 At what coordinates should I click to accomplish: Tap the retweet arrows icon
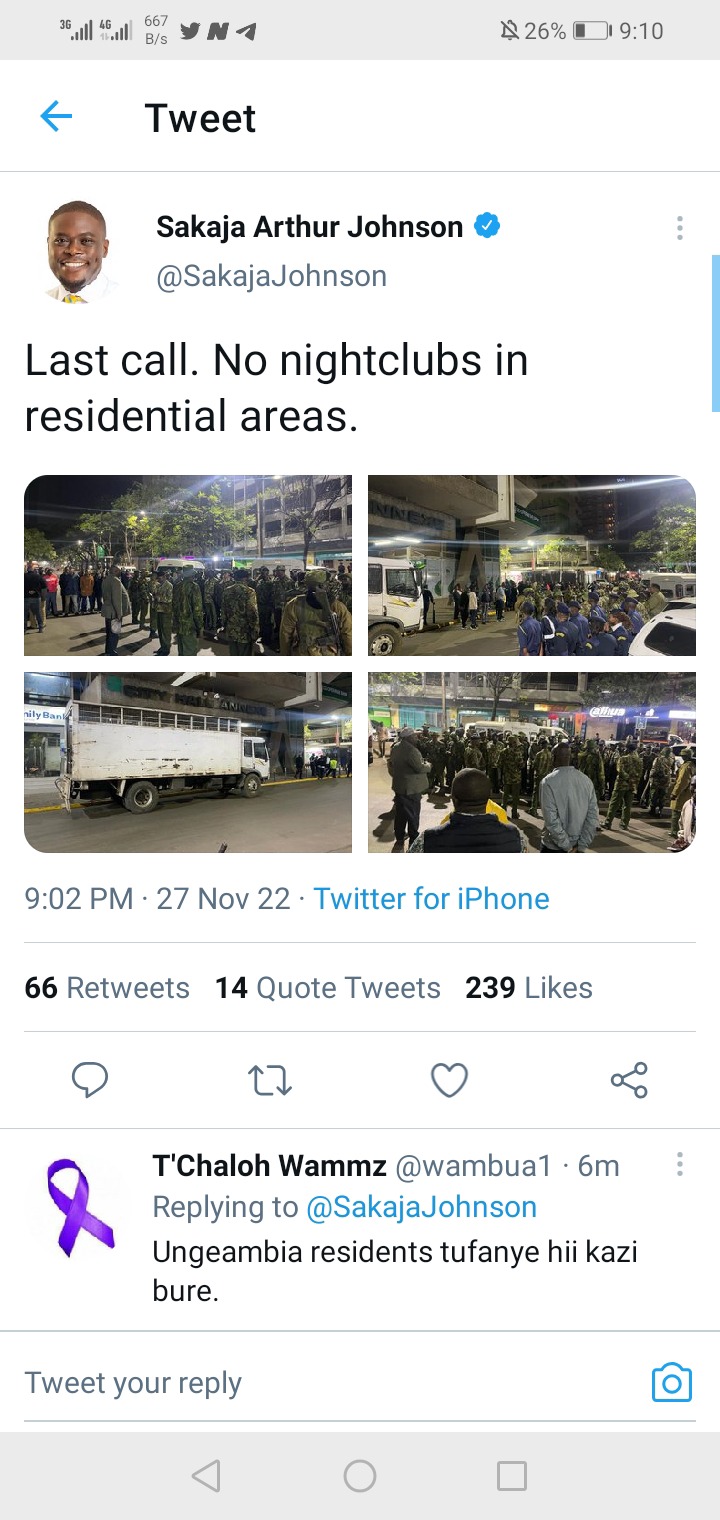point(269,1080)
